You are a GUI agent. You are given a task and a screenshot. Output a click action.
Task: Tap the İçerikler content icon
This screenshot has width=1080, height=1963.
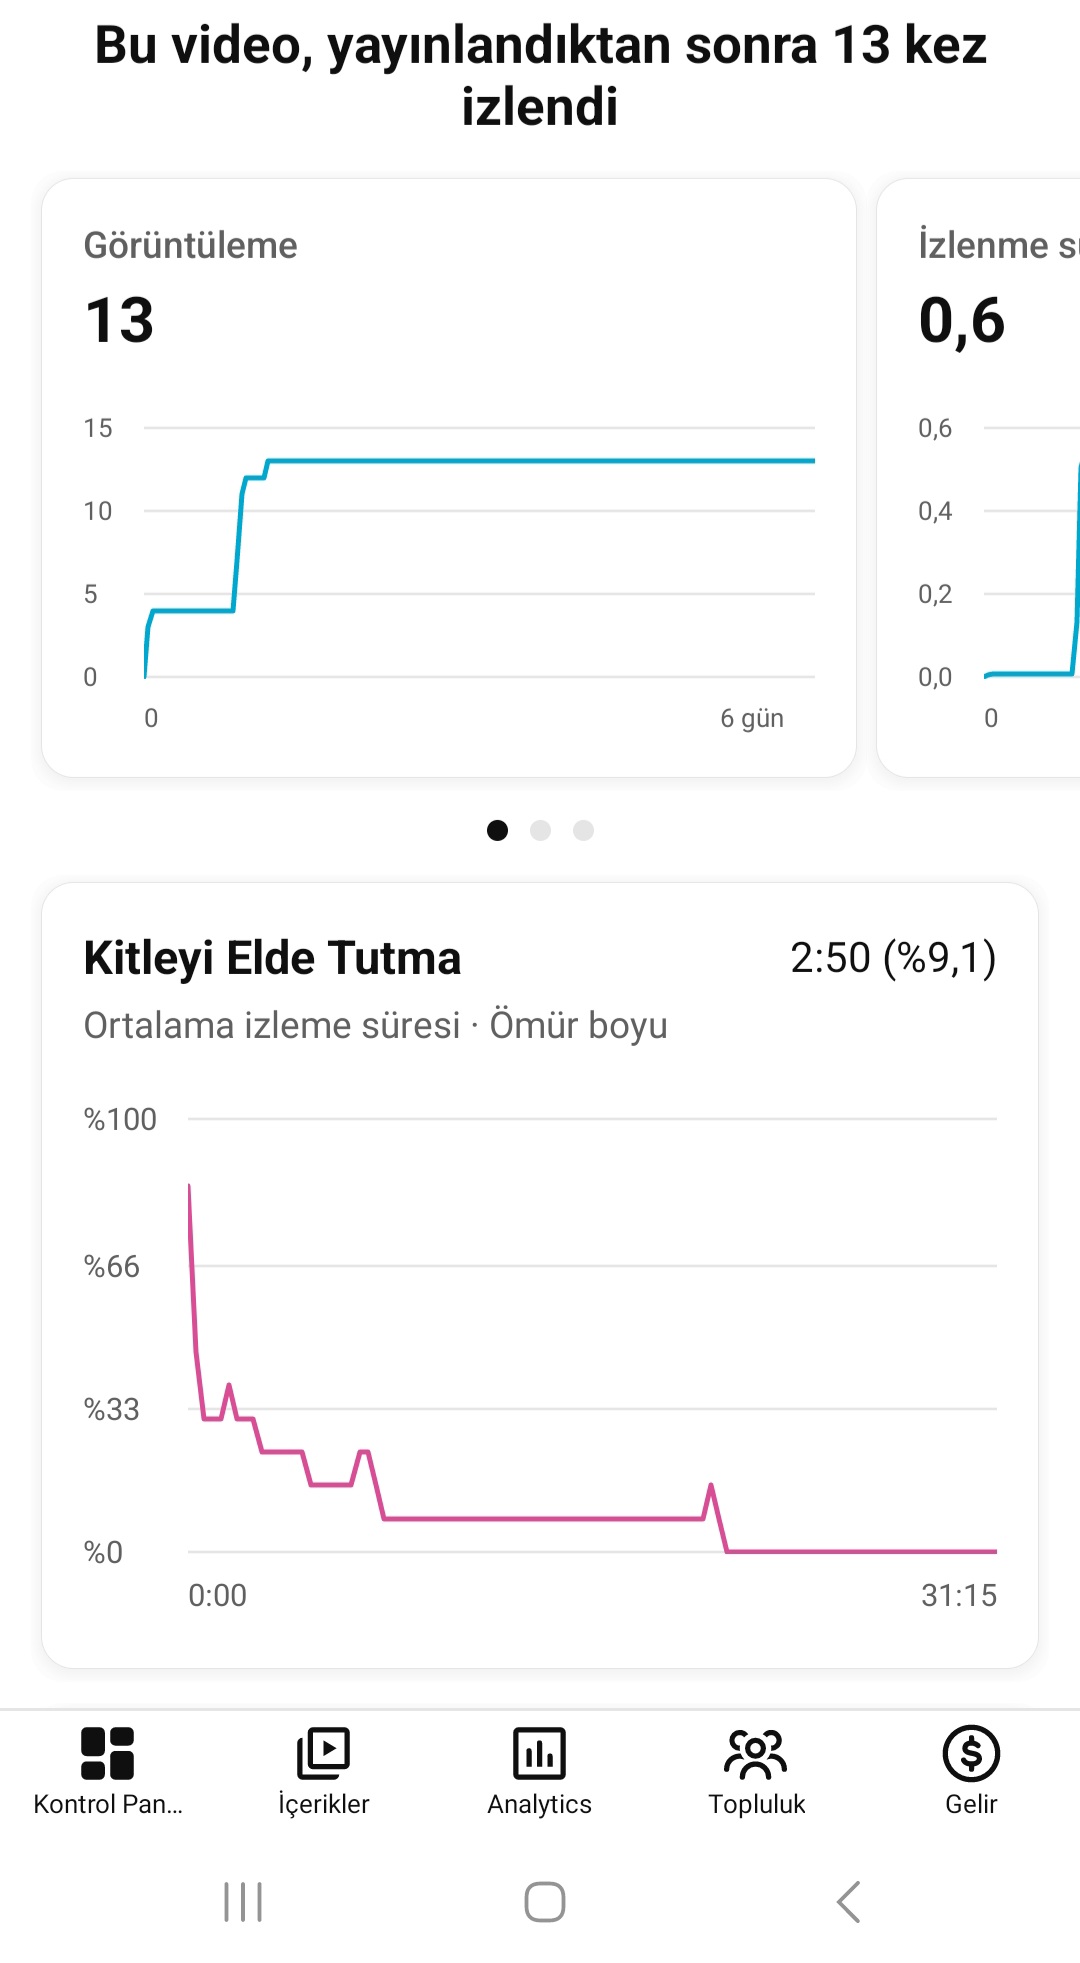(323, 1754)
